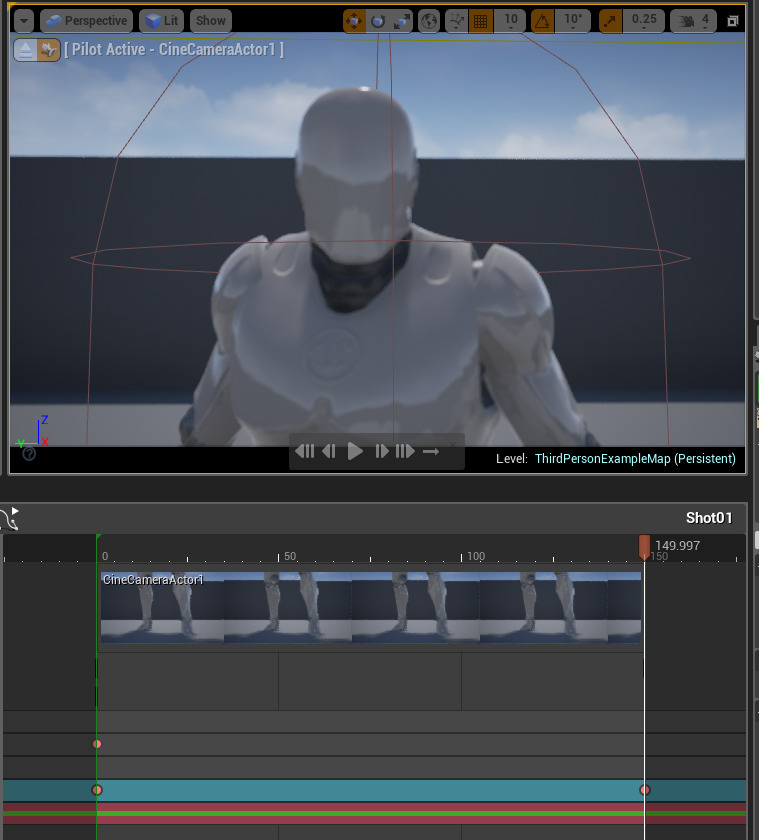Select the rotate gizmo tool
The height and width of the screenshot is (840, 759).
(x=378, y=21)
